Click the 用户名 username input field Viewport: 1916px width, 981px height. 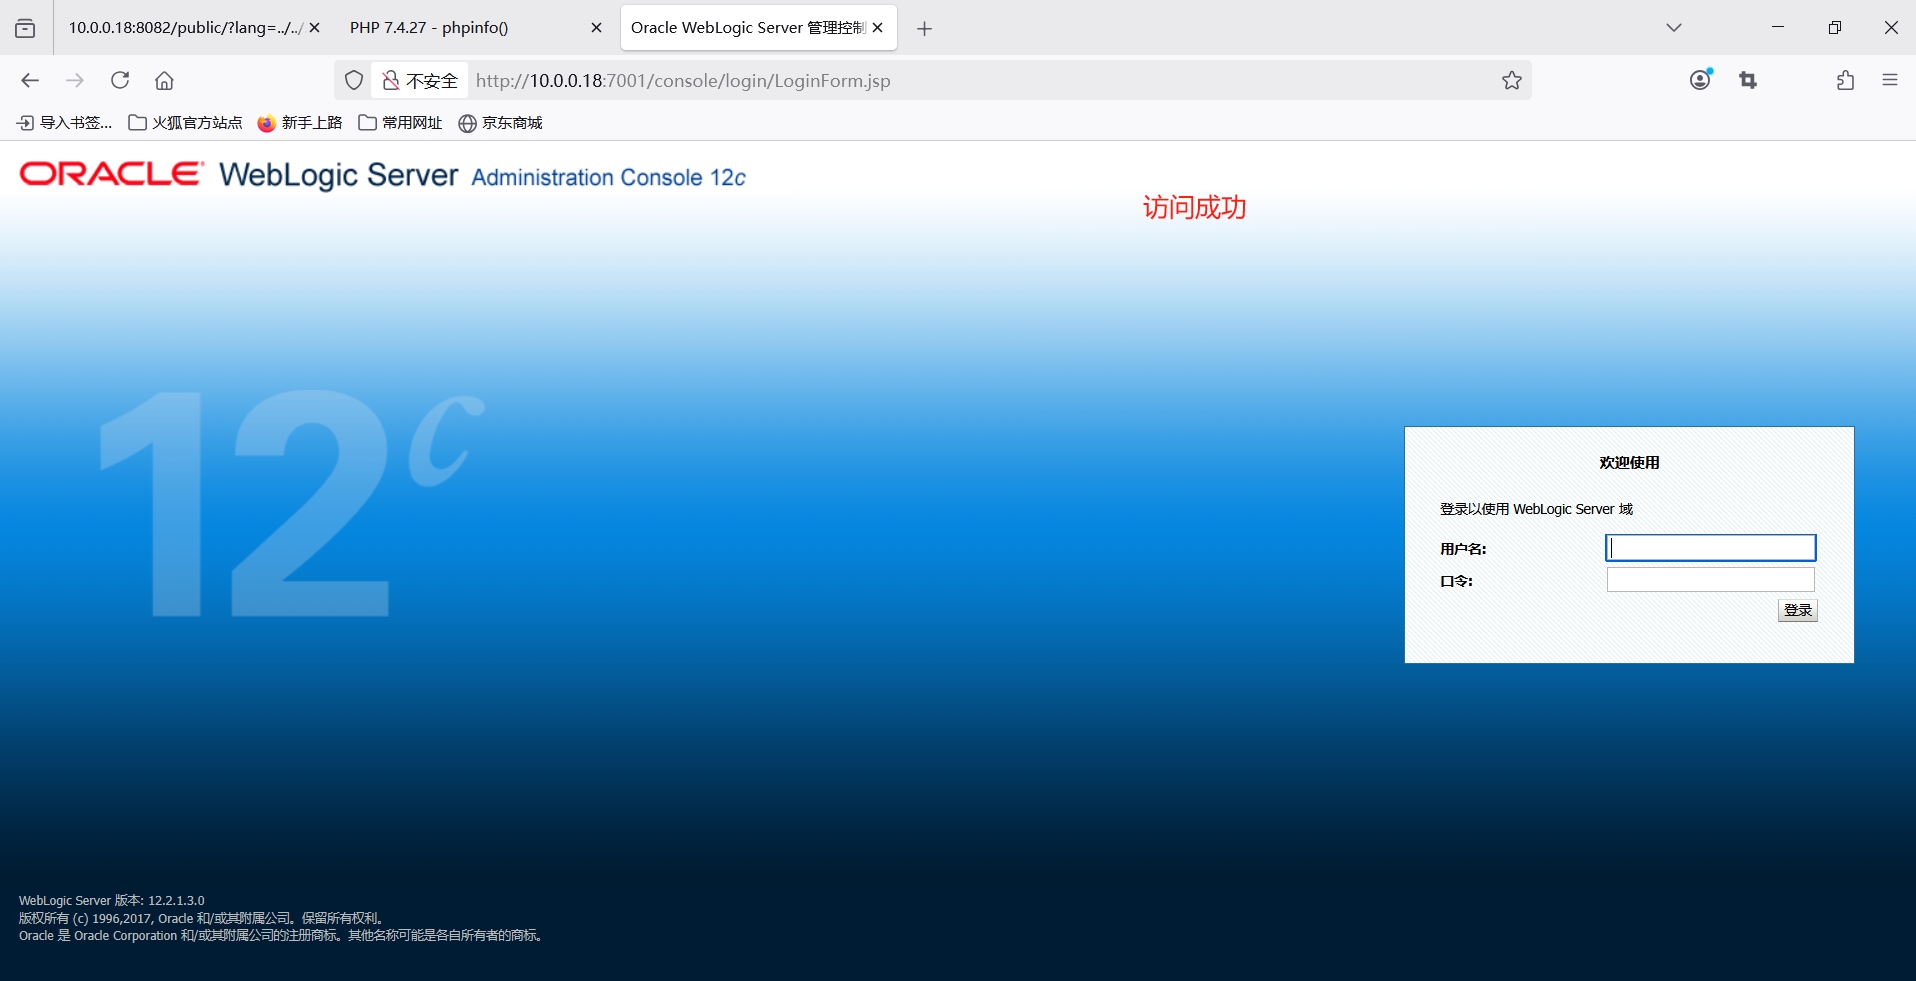(x=1710, y=547)
